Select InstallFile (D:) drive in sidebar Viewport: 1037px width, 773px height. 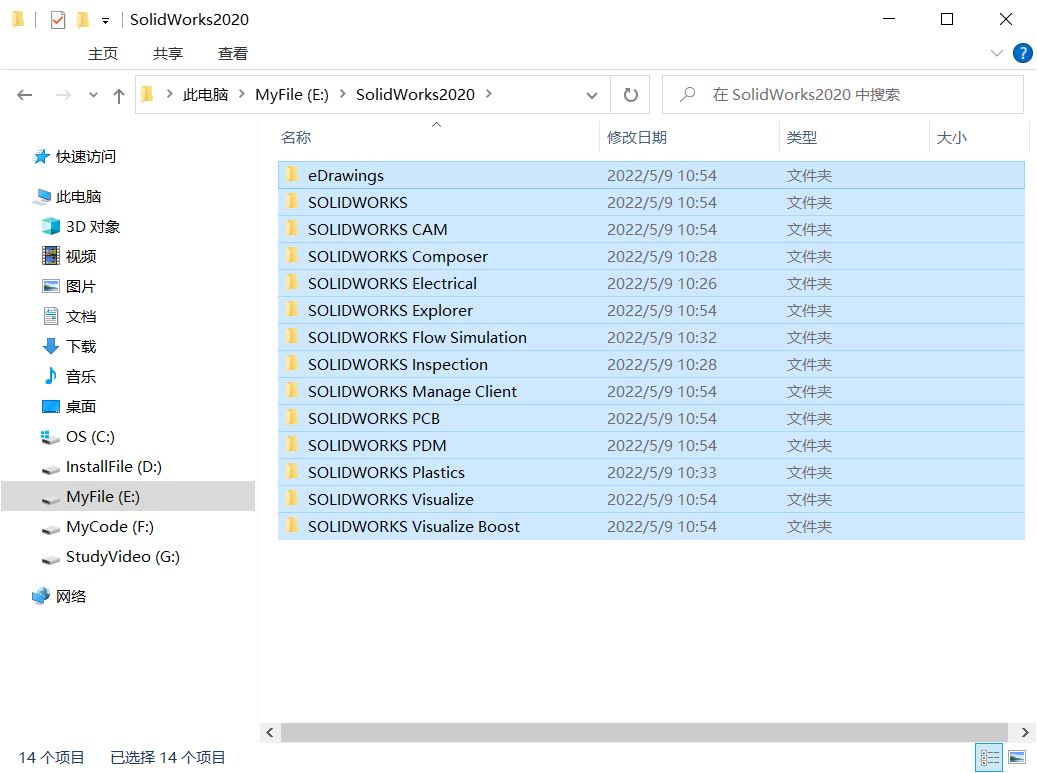pos(114,467)
